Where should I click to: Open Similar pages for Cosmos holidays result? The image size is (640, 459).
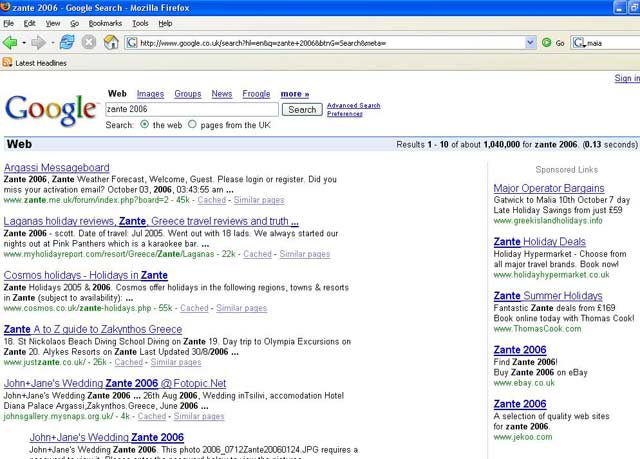(x=242, y=308)
